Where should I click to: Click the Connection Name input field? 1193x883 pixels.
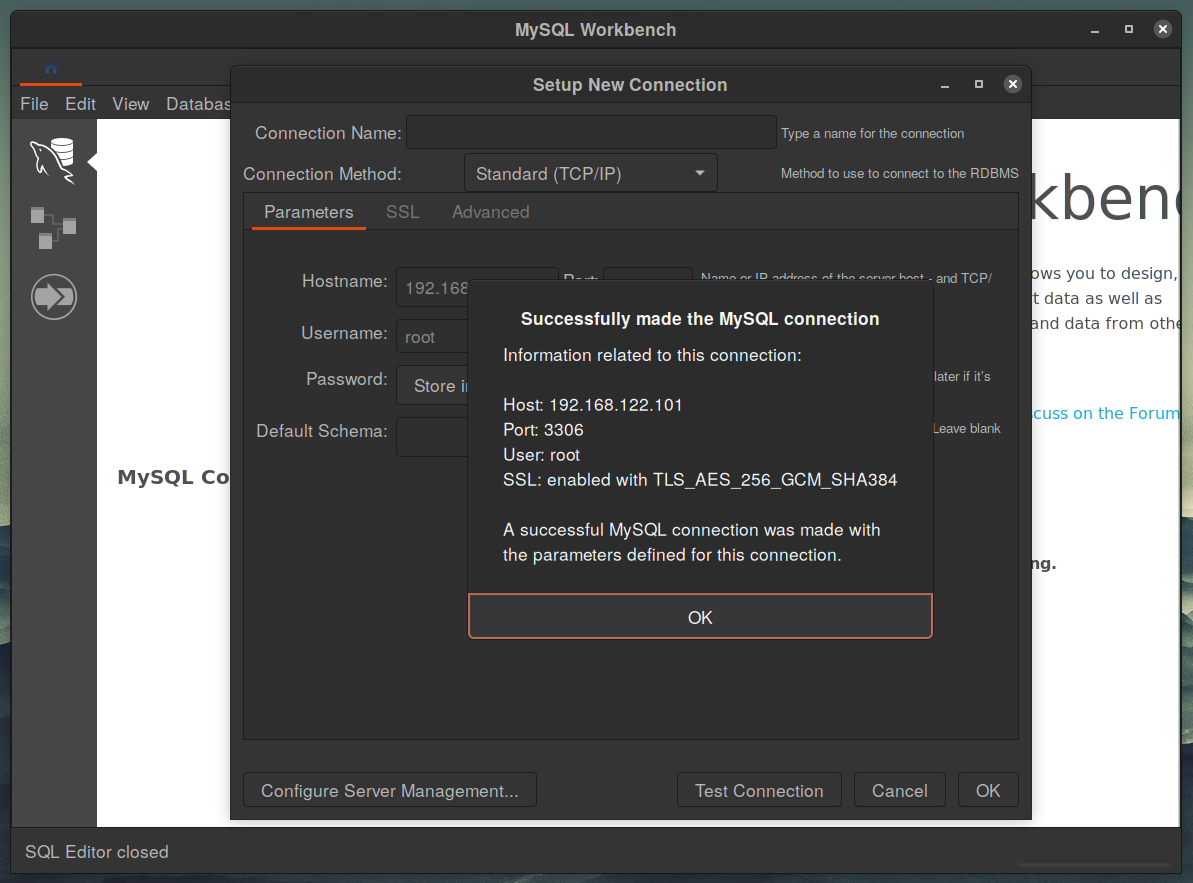coord(591,132)
